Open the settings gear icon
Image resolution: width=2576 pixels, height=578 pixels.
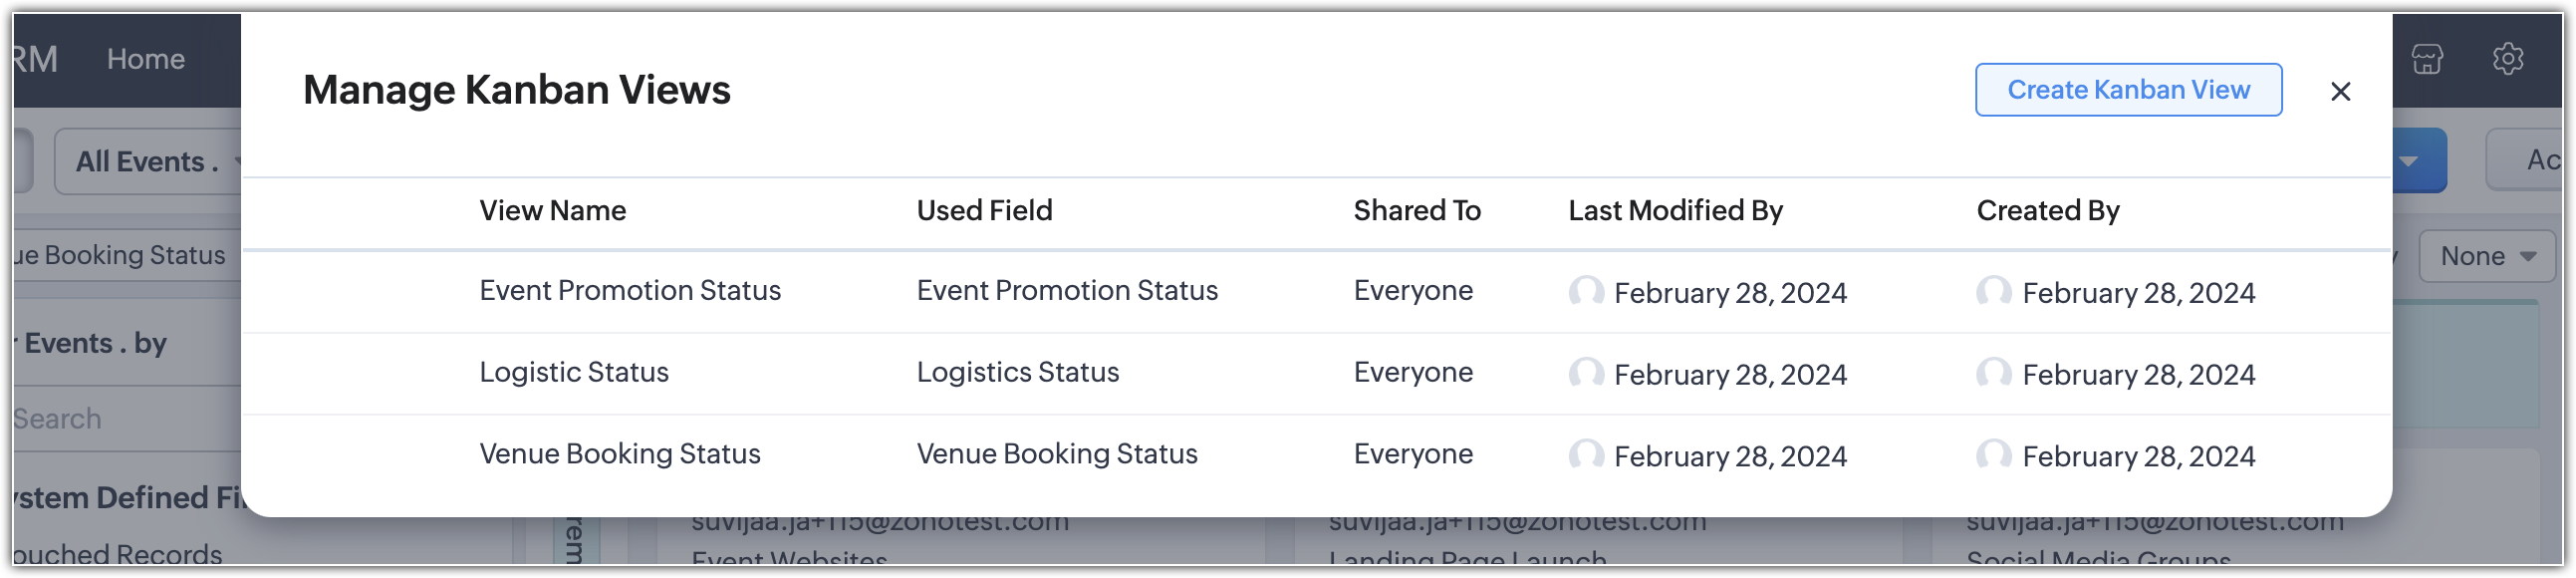point(2507,59)
